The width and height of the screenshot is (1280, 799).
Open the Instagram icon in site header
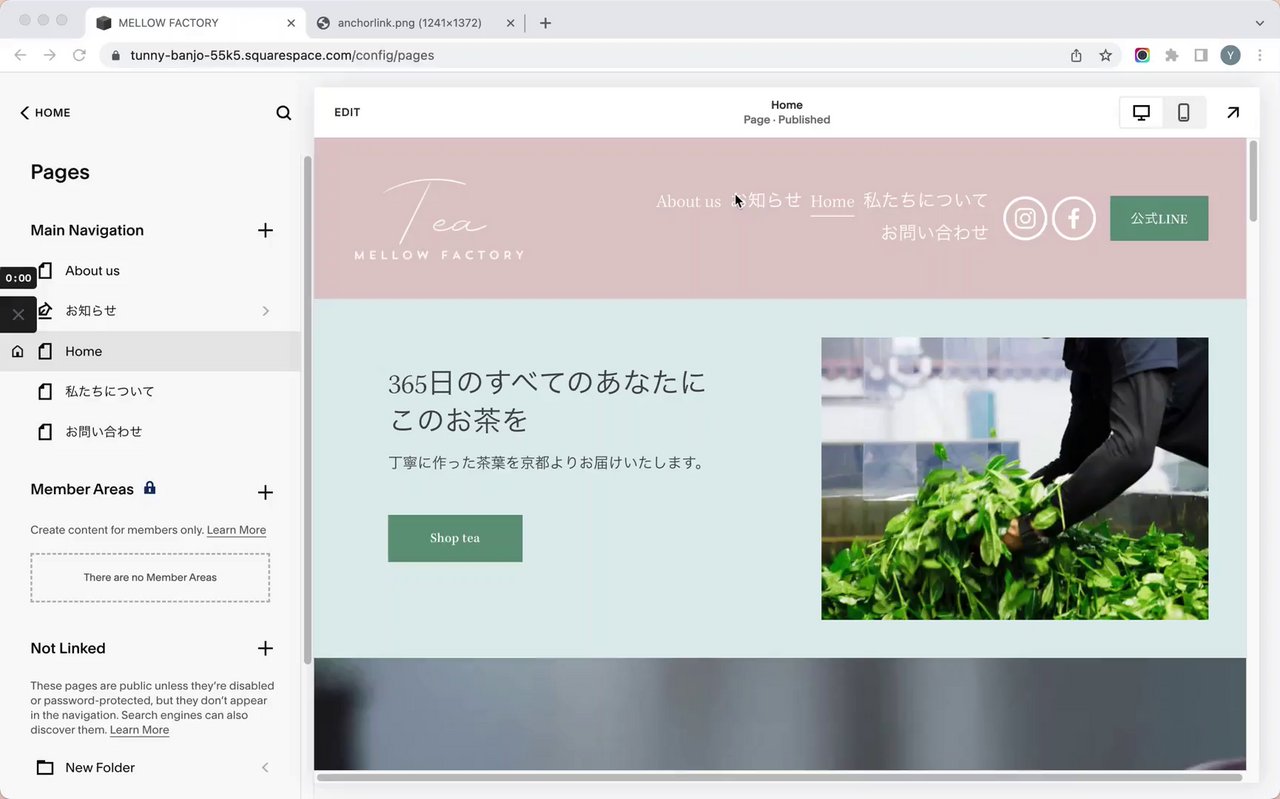(1025, 218)
